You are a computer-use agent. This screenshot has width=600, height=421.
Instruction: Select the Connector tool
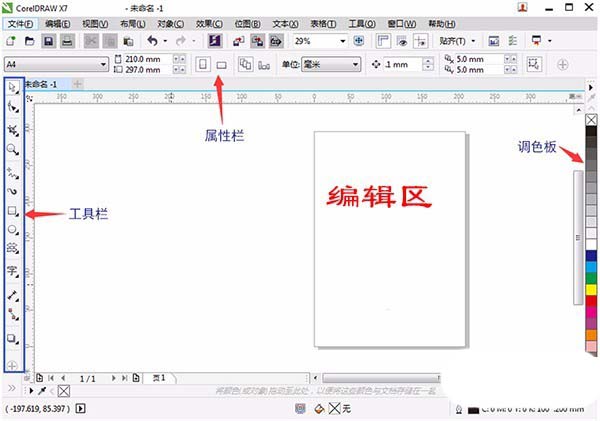click(x=13, y=315)
